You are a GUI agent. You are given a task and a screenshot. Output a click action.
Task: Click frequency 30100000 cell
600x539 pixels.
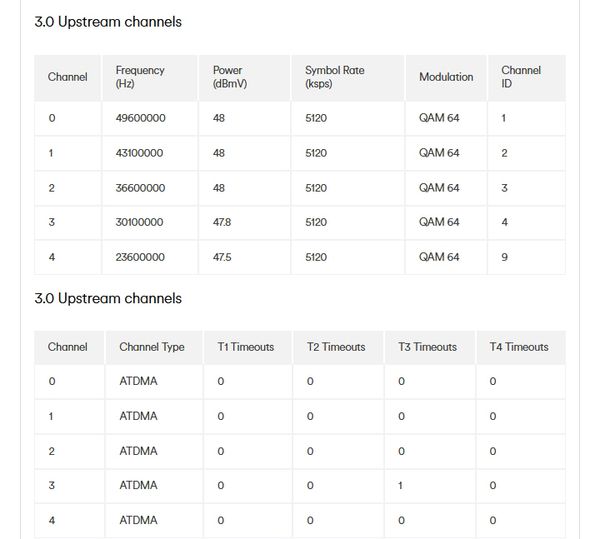[150, 223]
